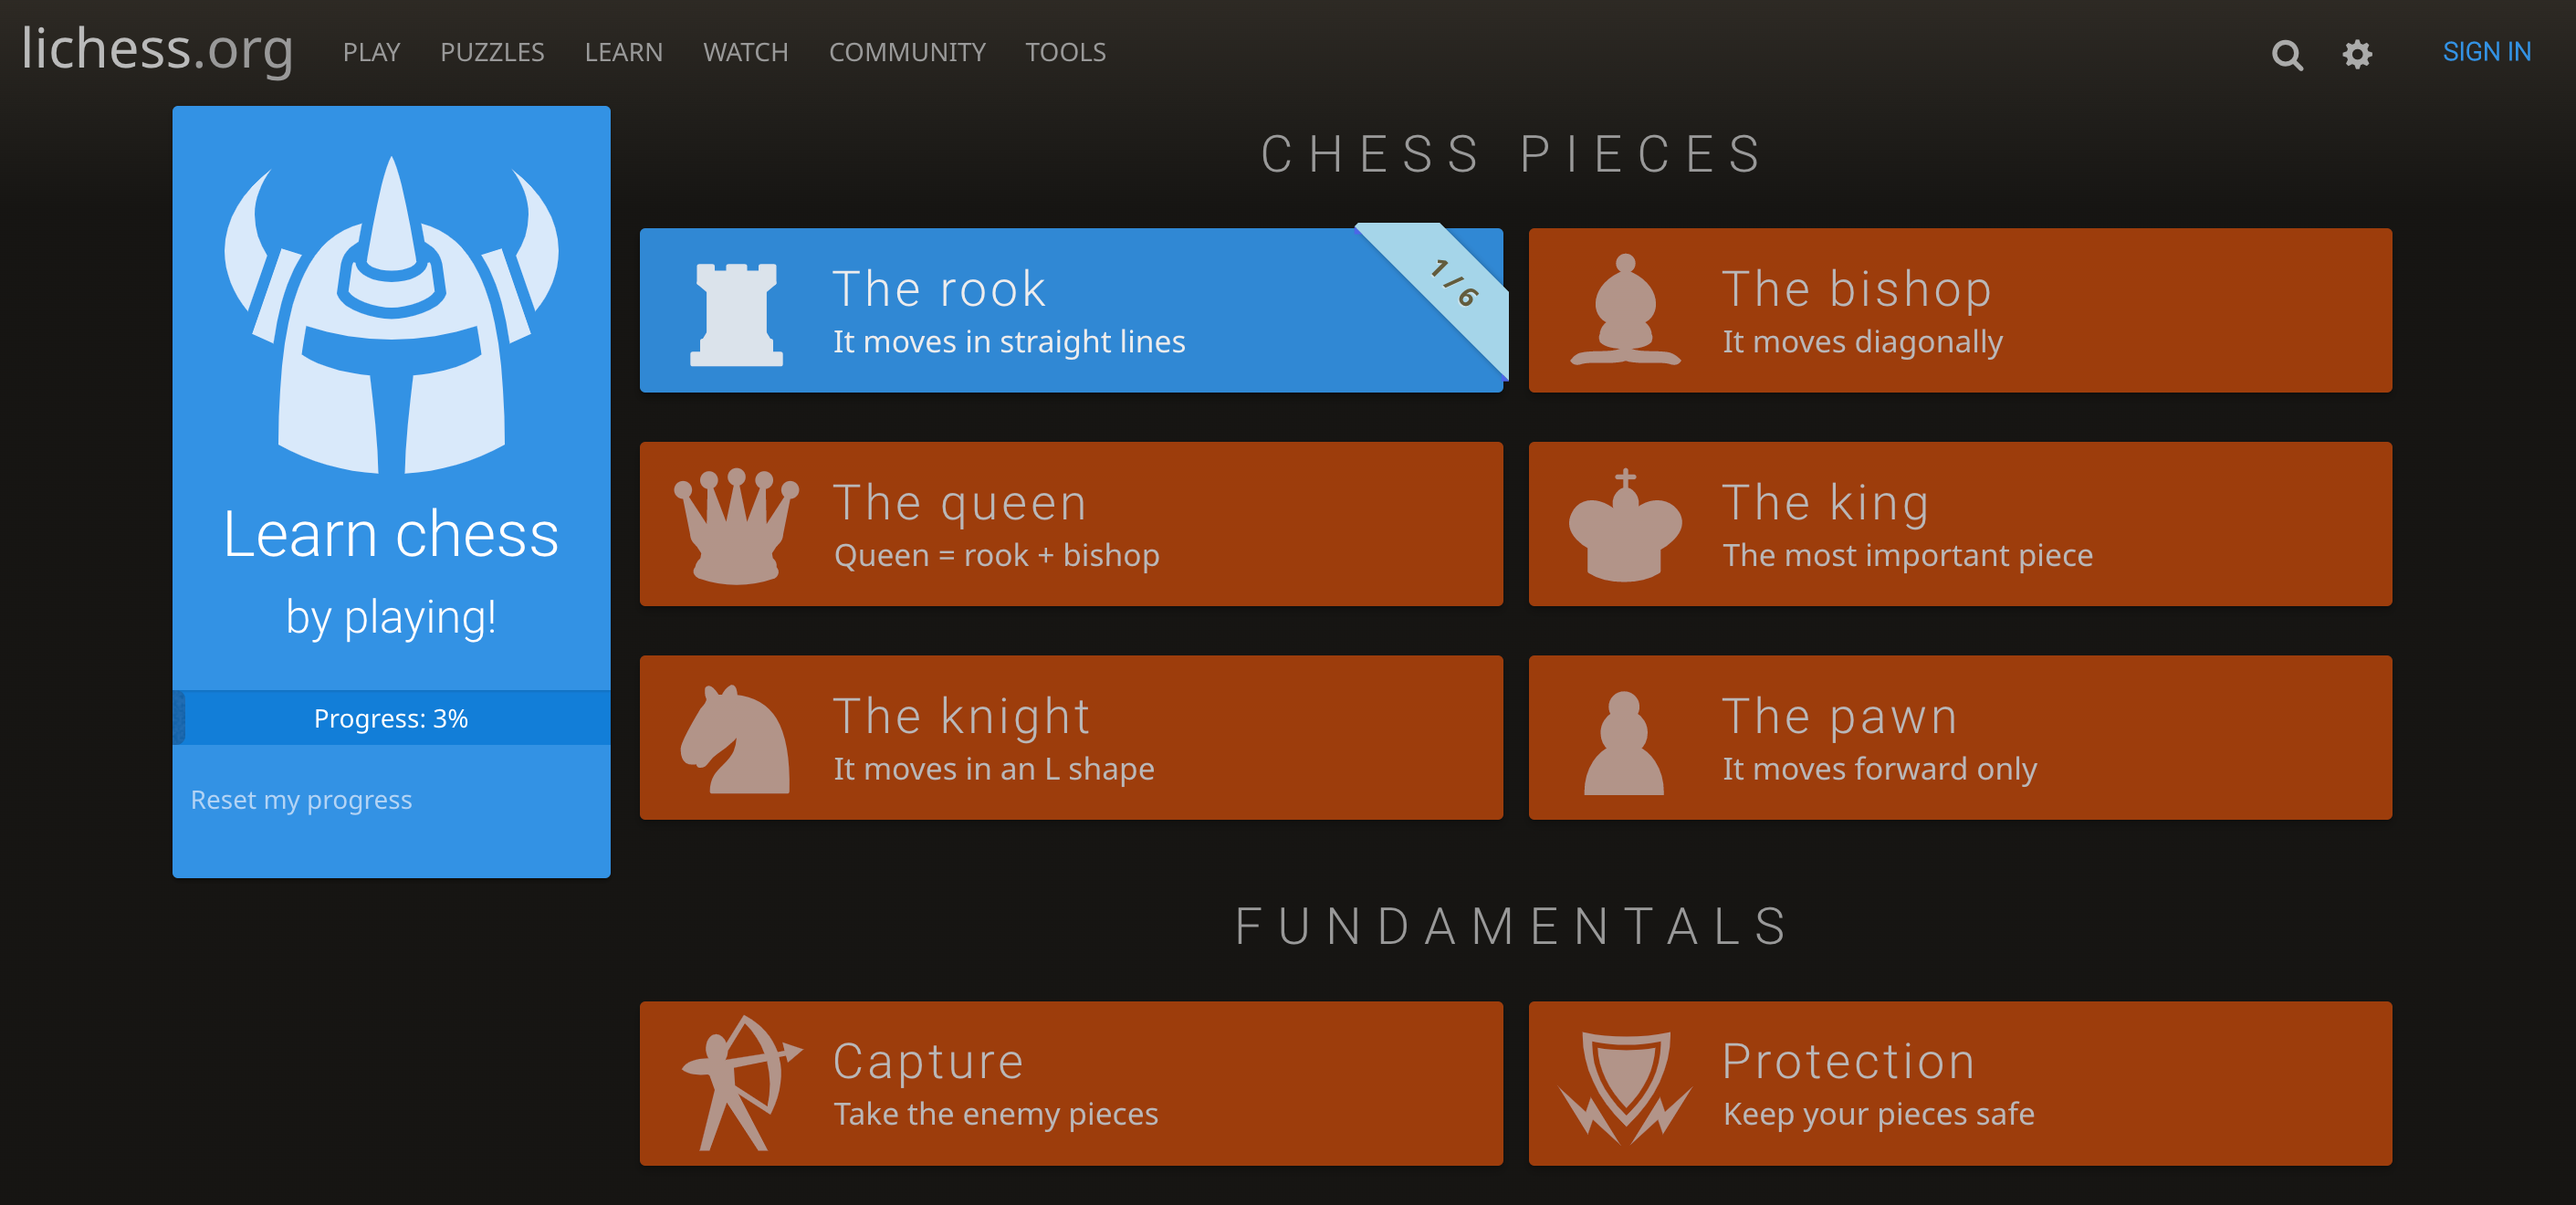The image size is (2576, 1205).
Task: Click the COMMUNITY navigation tab
Action: pos(906,51)
